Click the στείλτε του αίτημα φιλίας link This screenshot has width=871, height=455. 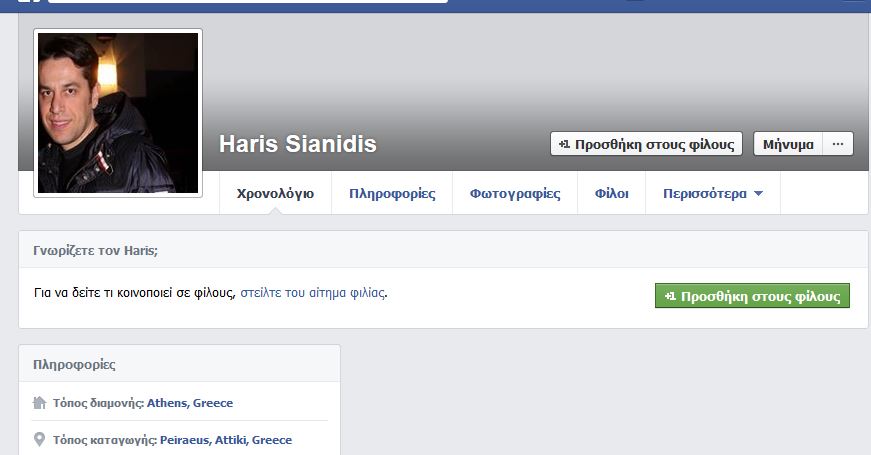(x=312, y=293)
